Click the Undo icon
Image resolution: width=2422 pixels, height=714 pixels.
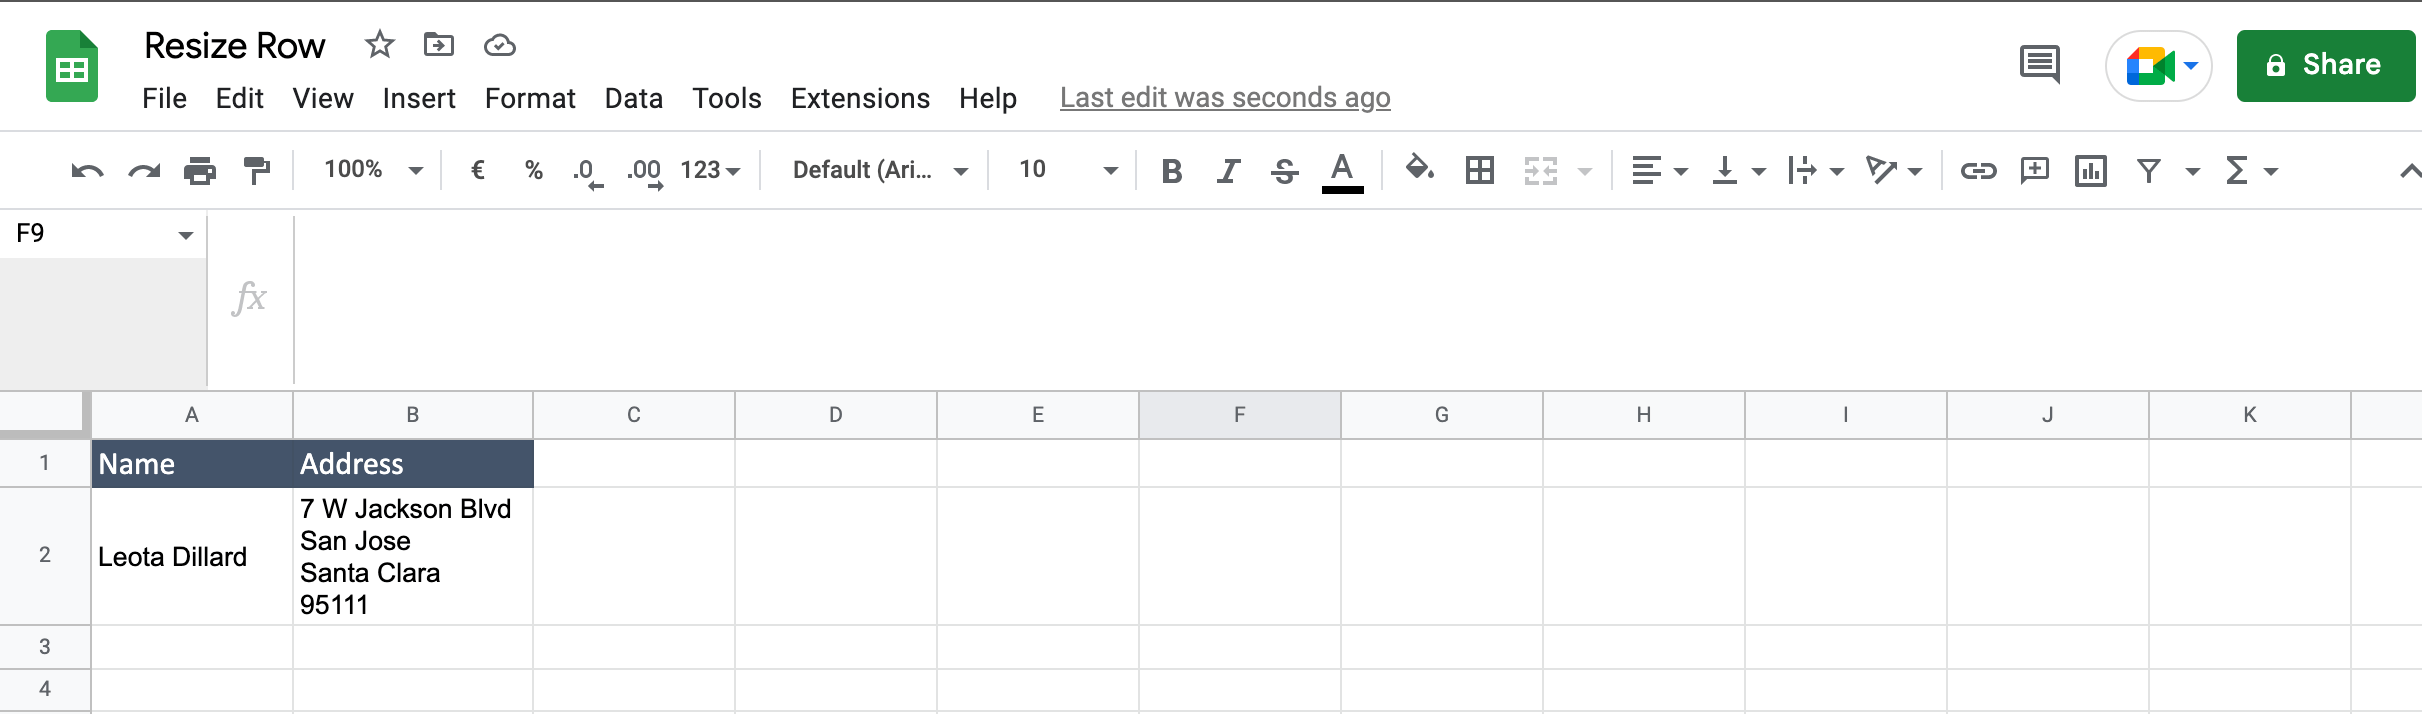pyautogui.click(x=87, y=170)
